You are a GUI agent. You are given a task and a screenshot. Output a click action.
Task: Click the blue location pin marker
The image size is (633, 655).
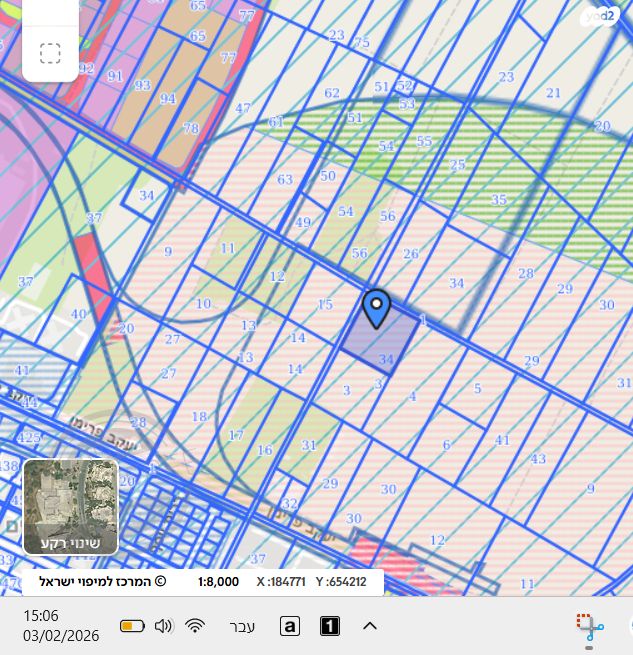(x=376, y=308)
